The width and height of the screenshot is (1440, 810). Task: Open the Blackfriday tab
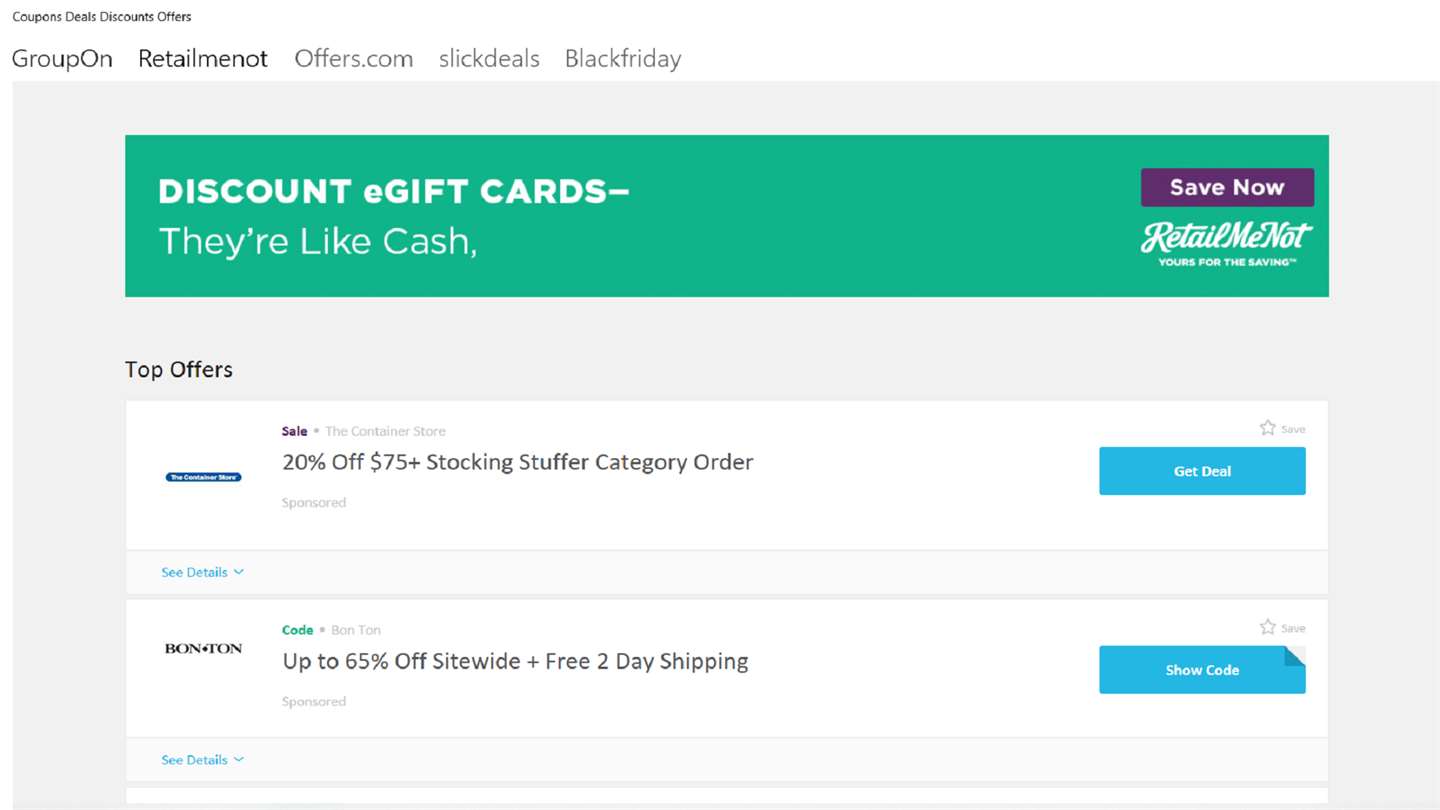623,59
